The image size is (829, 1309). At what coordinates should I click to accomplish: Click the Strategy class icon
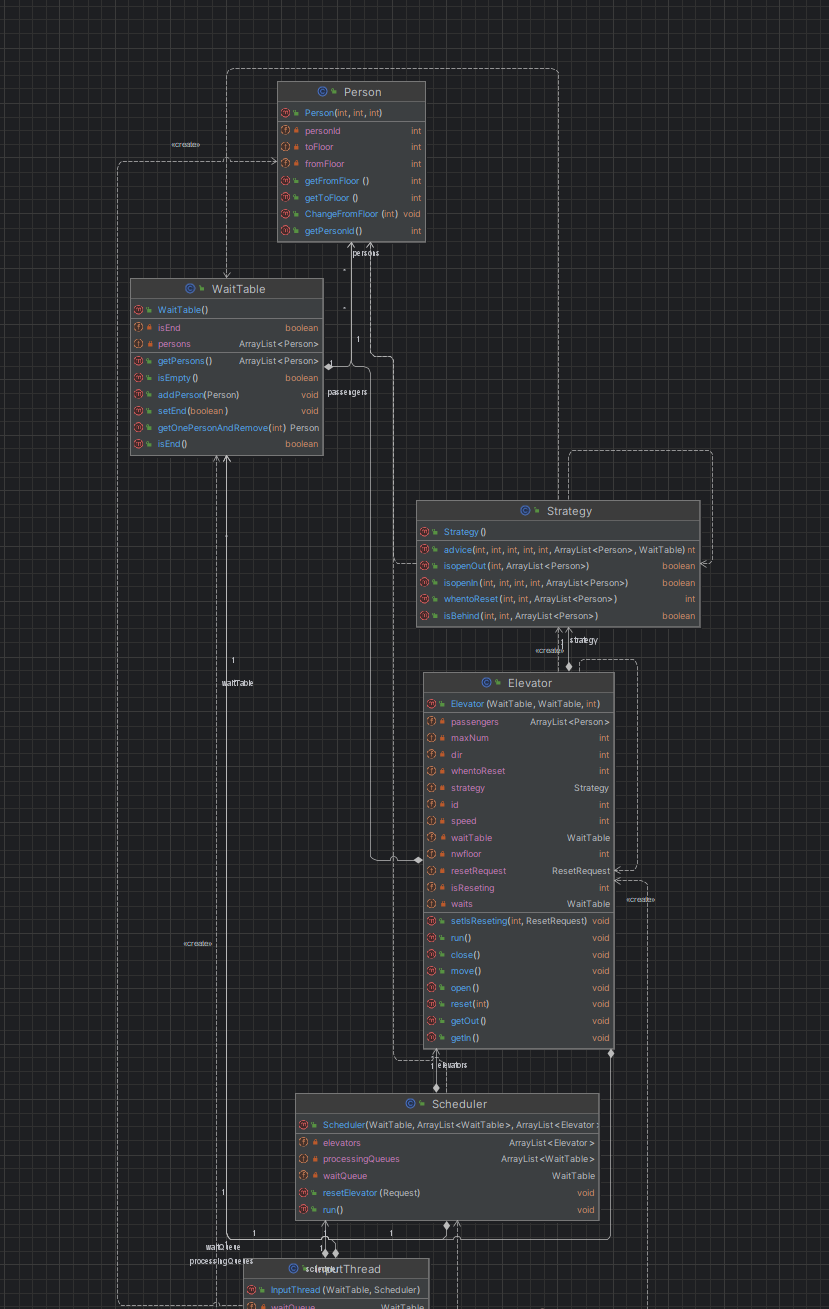point(525,511)
